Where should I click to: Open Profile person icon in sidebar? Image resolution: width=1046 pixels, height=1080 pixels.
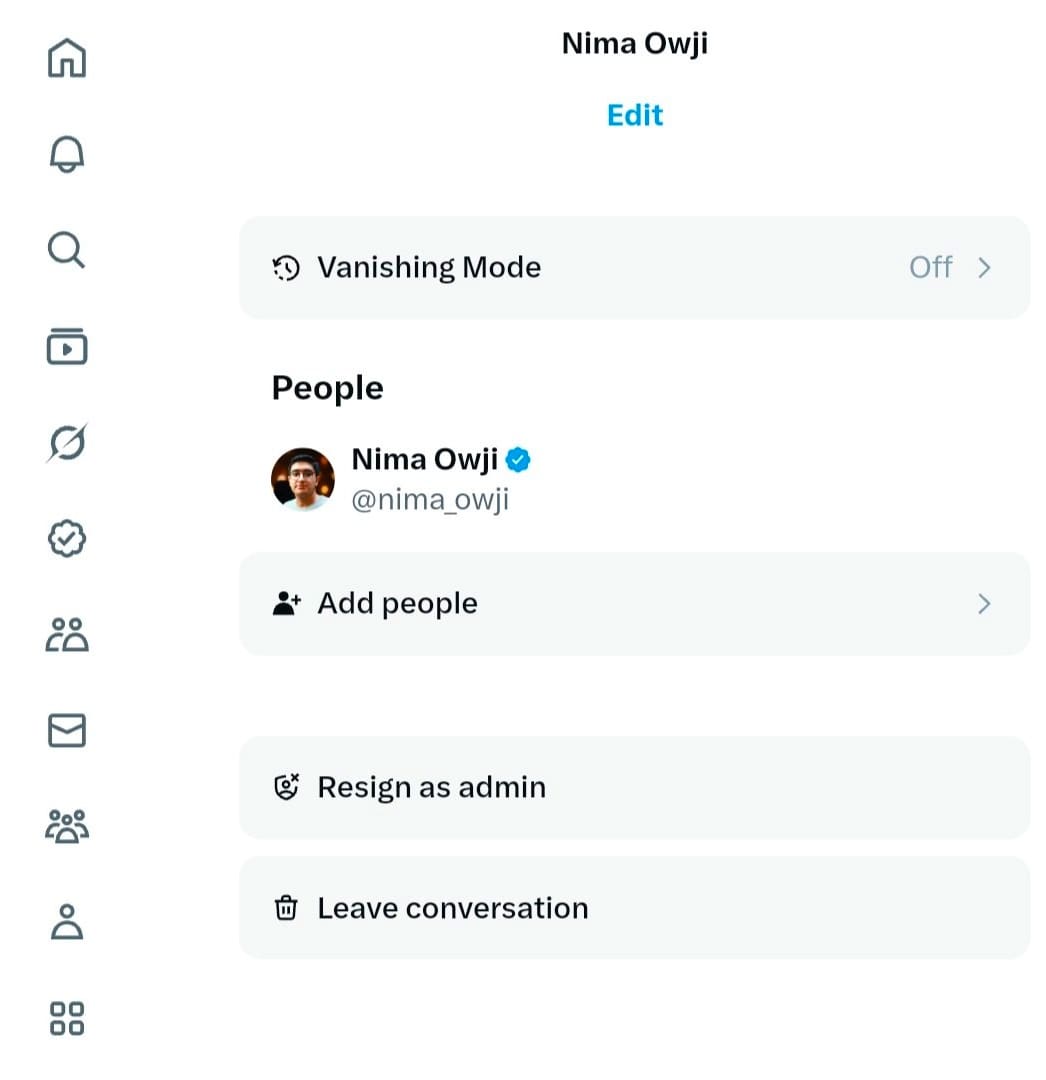point(67,922)
